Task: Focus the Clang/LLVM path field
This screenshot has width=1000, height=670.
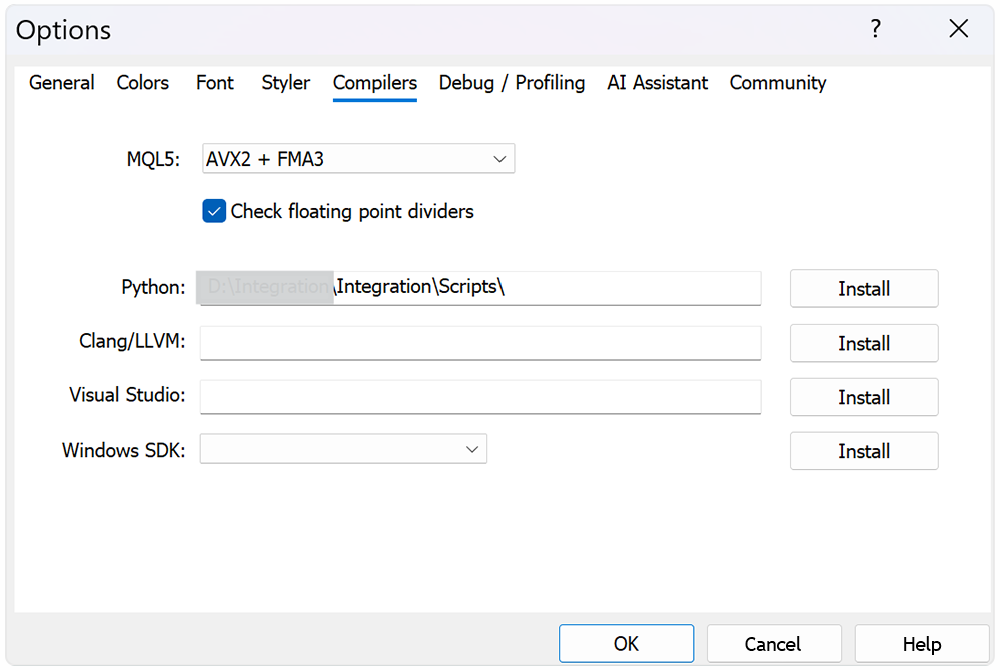Action: coord(480,343)
